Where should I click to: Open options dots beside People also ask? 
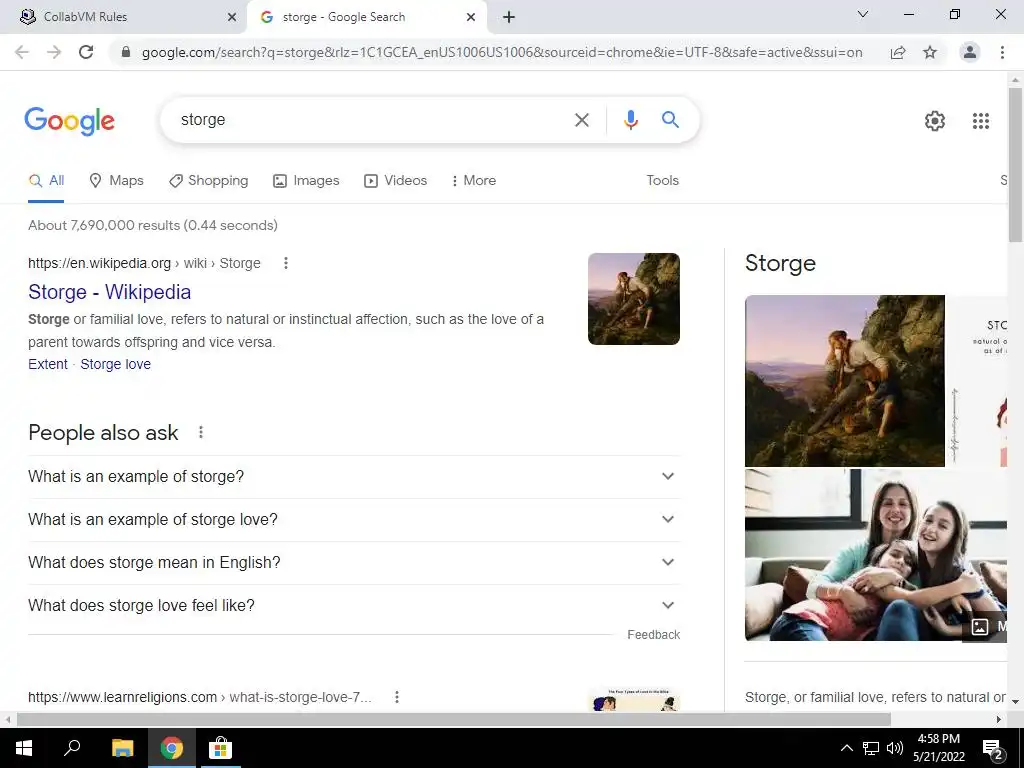tap(201, 432)
